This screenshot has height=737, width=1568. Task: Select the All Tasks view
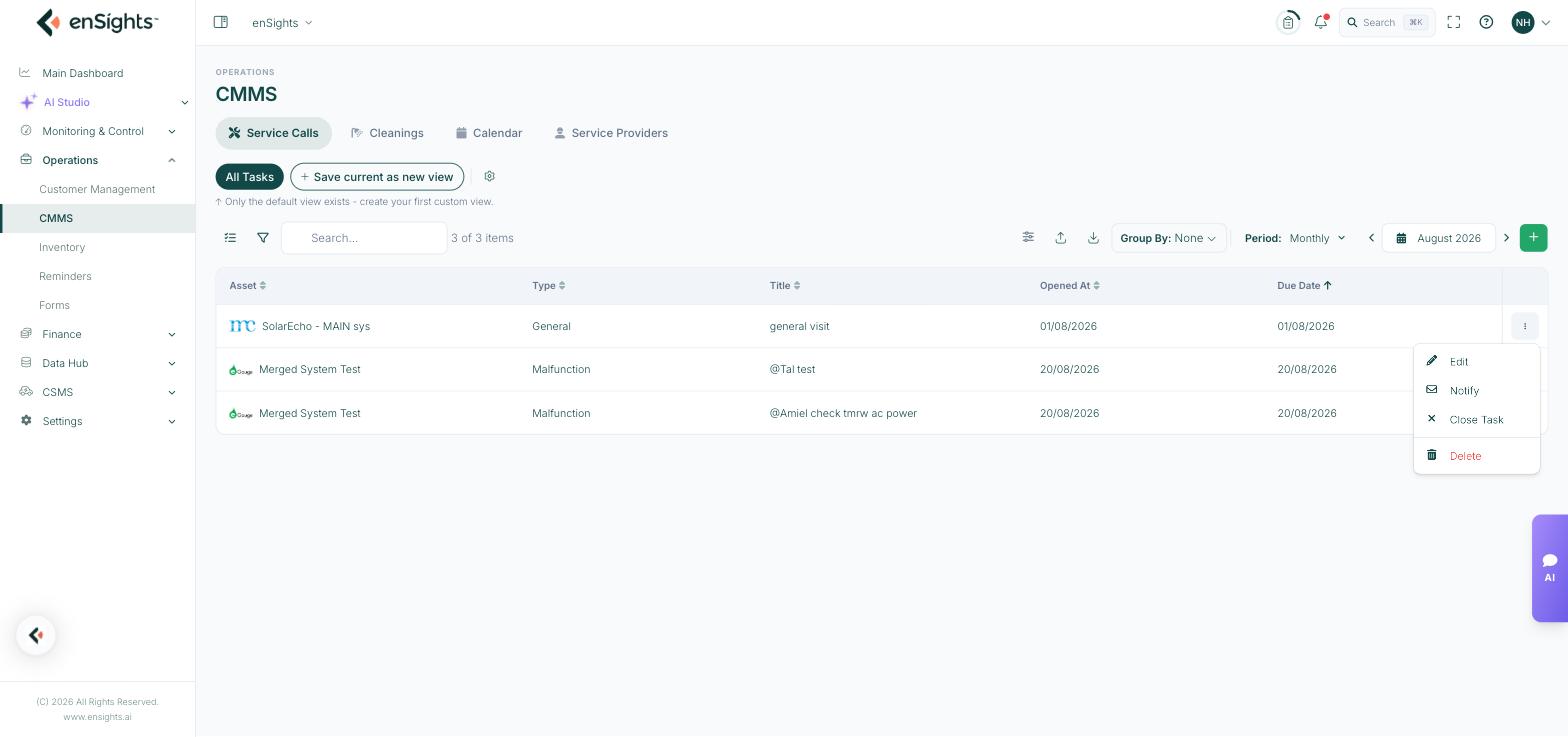[x=249, y=177]
